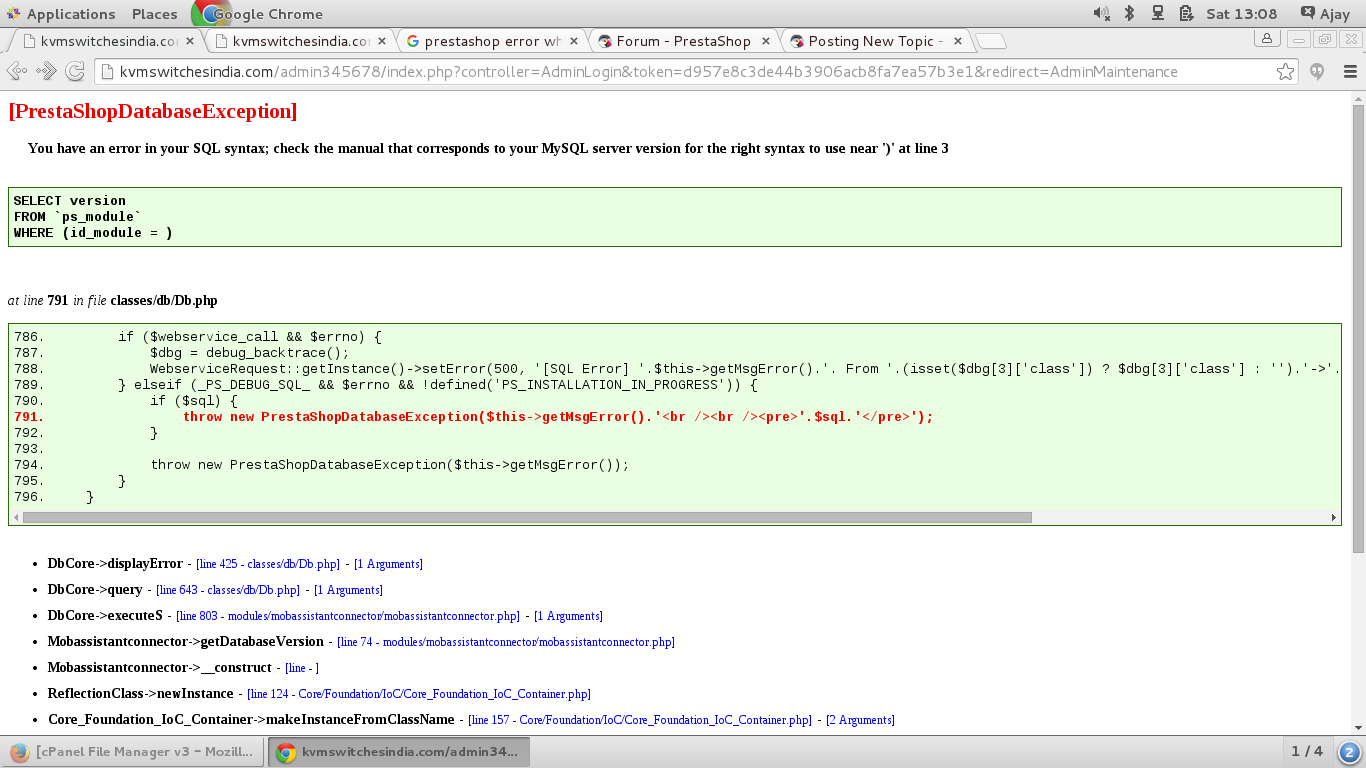Click the code block scroll left arrow
This screenshot has width=1366, height=768.
(x=16, y=518)
